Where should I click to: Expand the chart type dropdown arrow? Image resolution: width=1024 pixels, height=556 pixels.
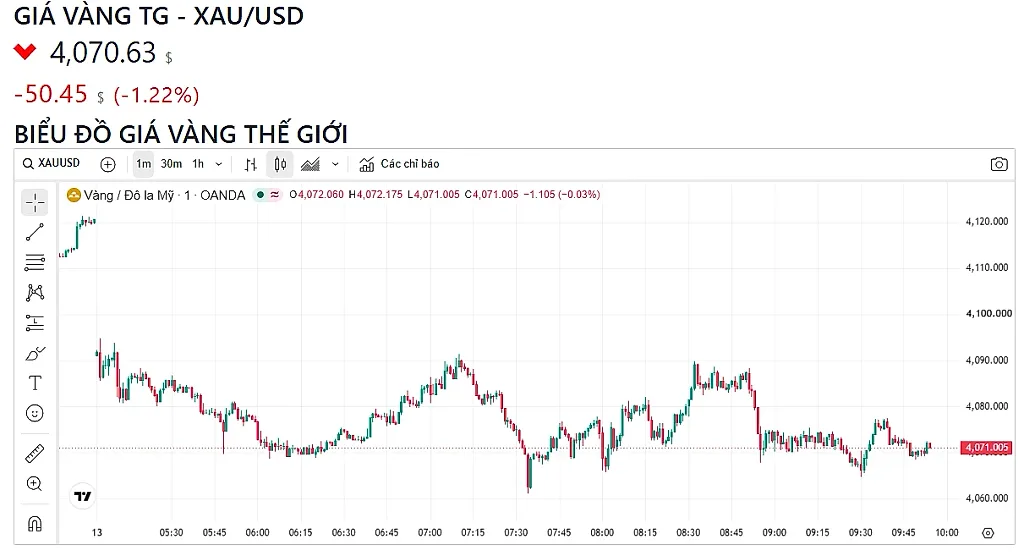(x=335, y=164)
